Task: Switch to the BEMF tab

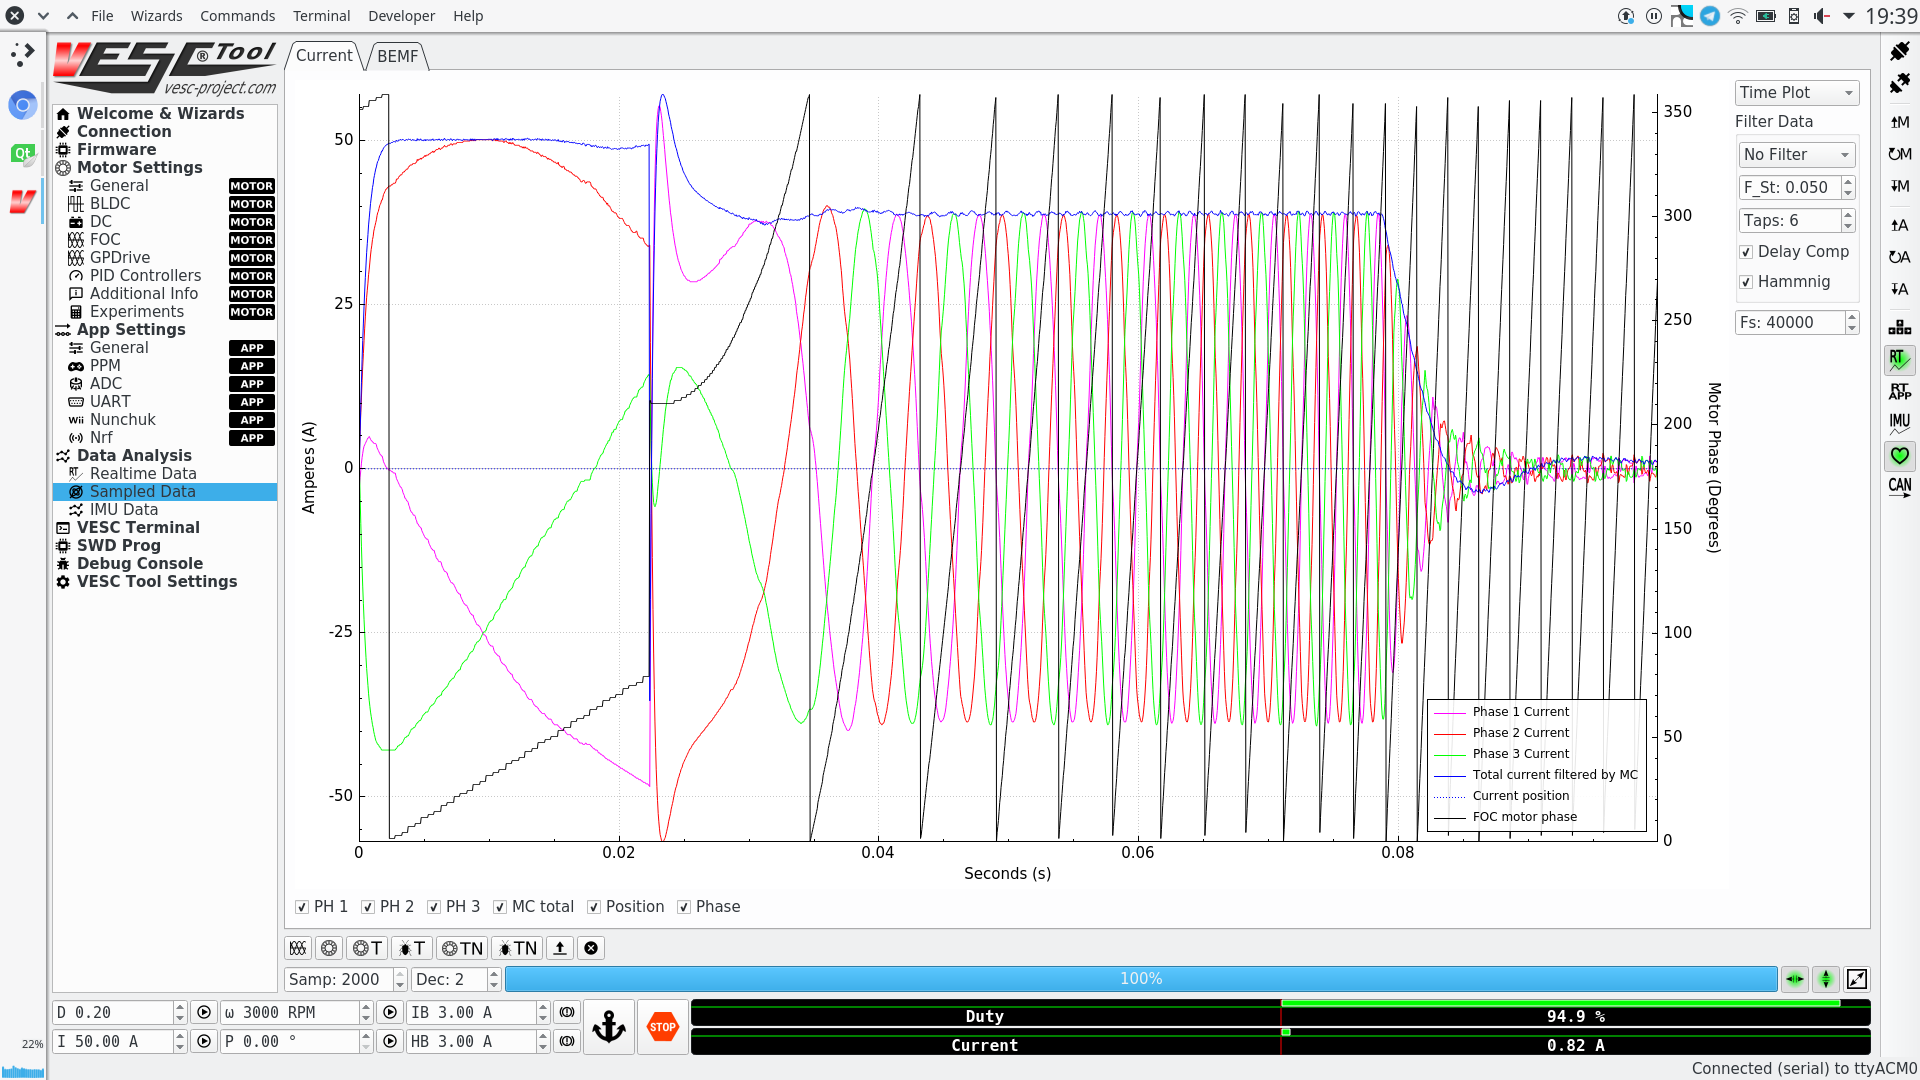Action: click(397, 56)
